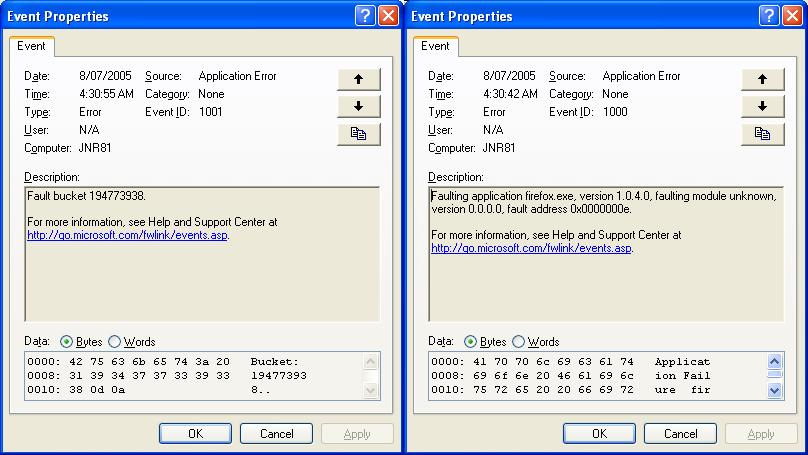Switch to Event tab in left window (ID 1001)

coord(31,46)
